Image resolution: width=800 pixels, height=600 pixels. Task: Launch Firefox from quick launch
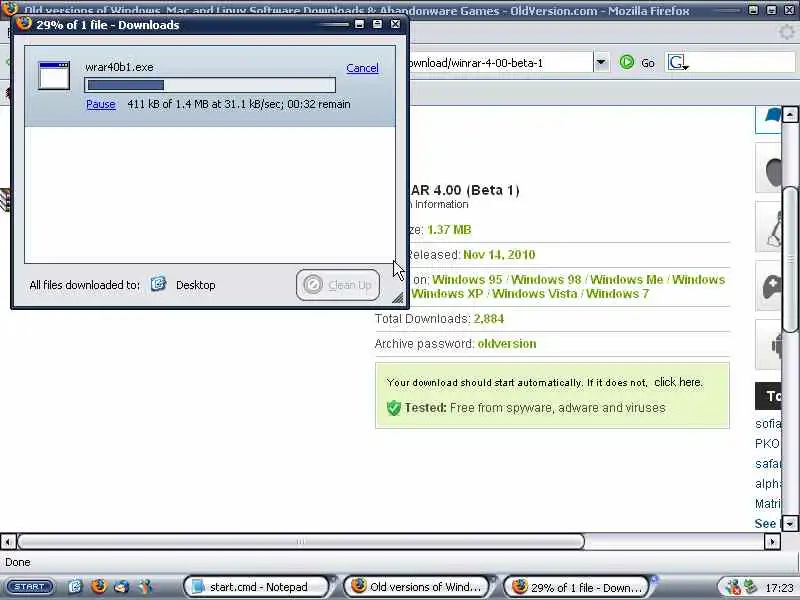point(99,586)
